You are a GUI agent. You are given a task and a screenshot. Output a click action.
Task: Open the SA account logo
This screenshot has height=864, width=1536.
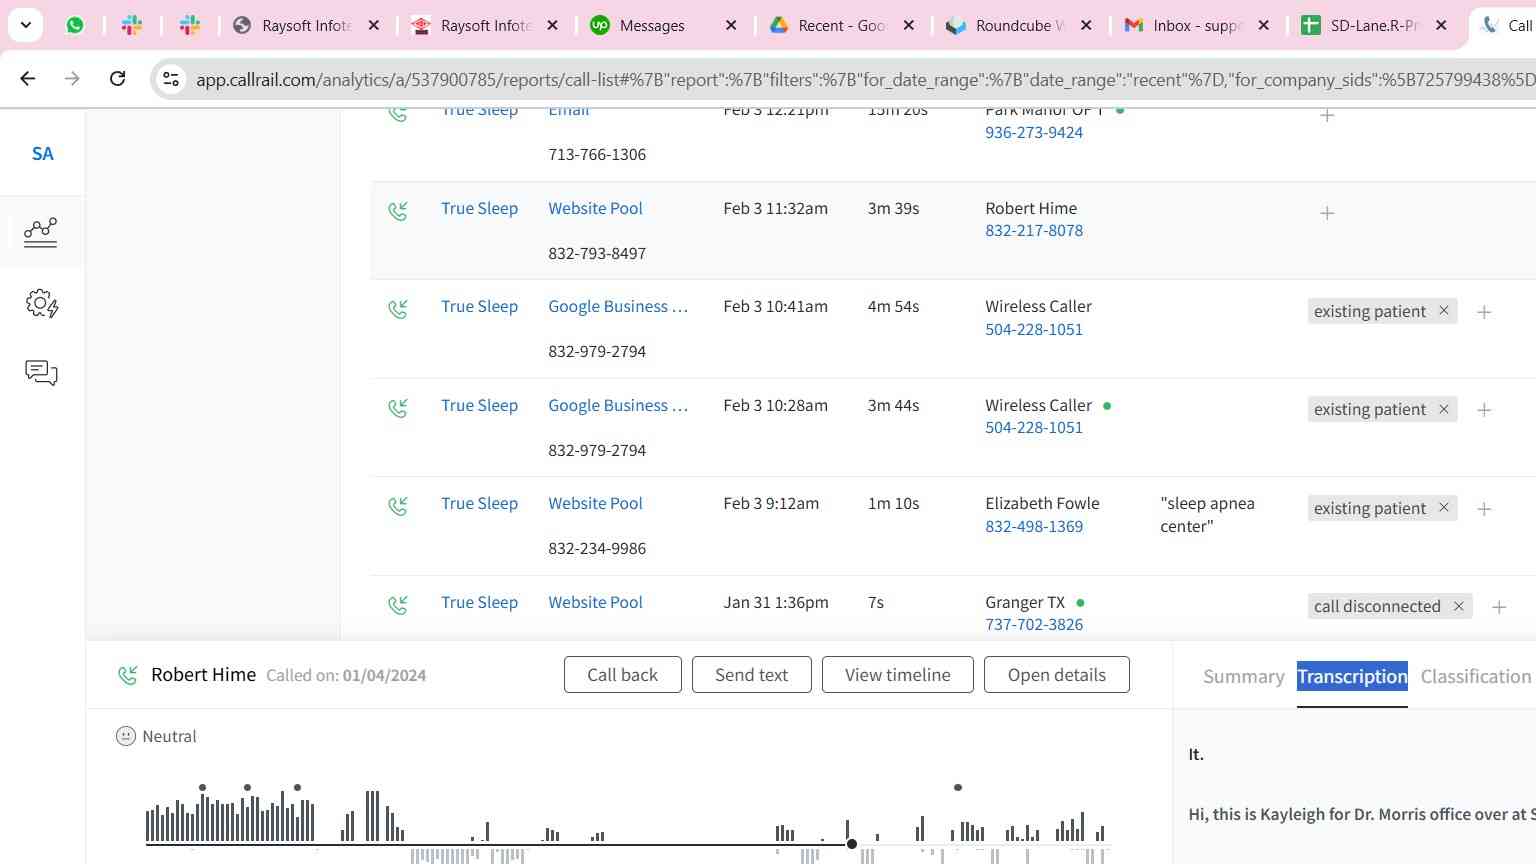pyautogui.click(x=42, y=154)
